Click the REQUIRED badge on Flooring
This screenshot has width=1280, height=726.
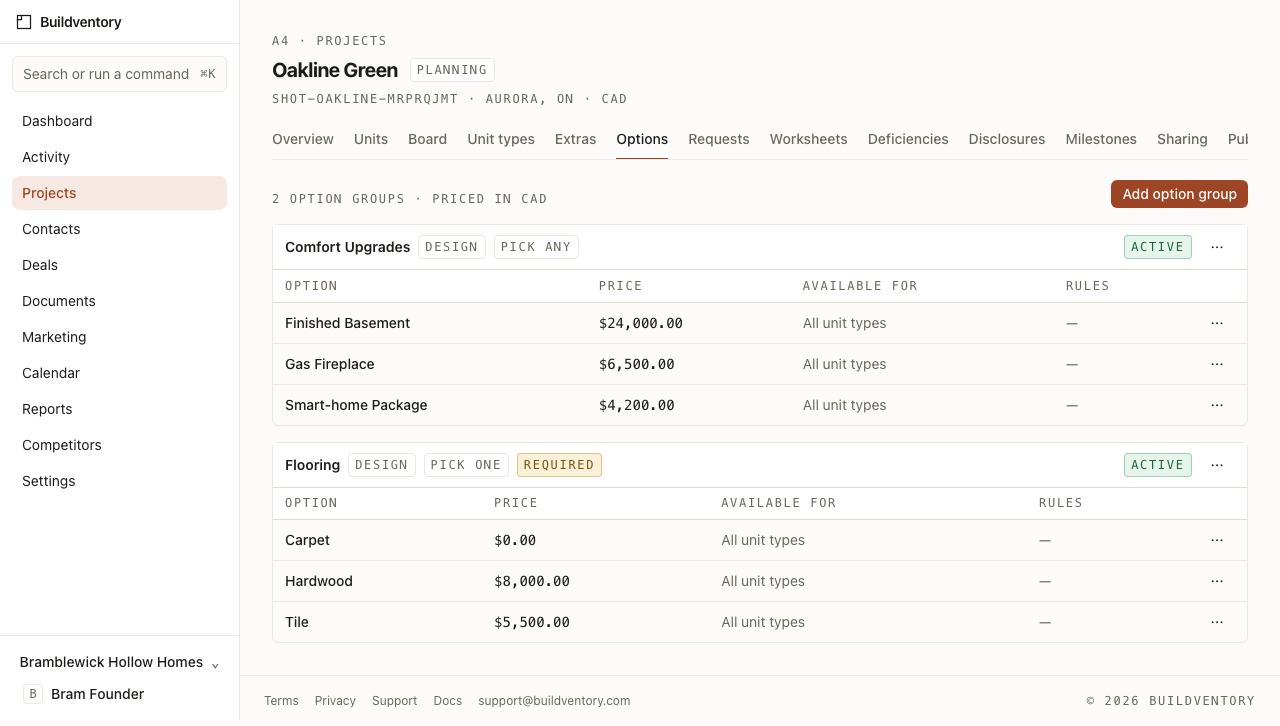pos(559,465)
